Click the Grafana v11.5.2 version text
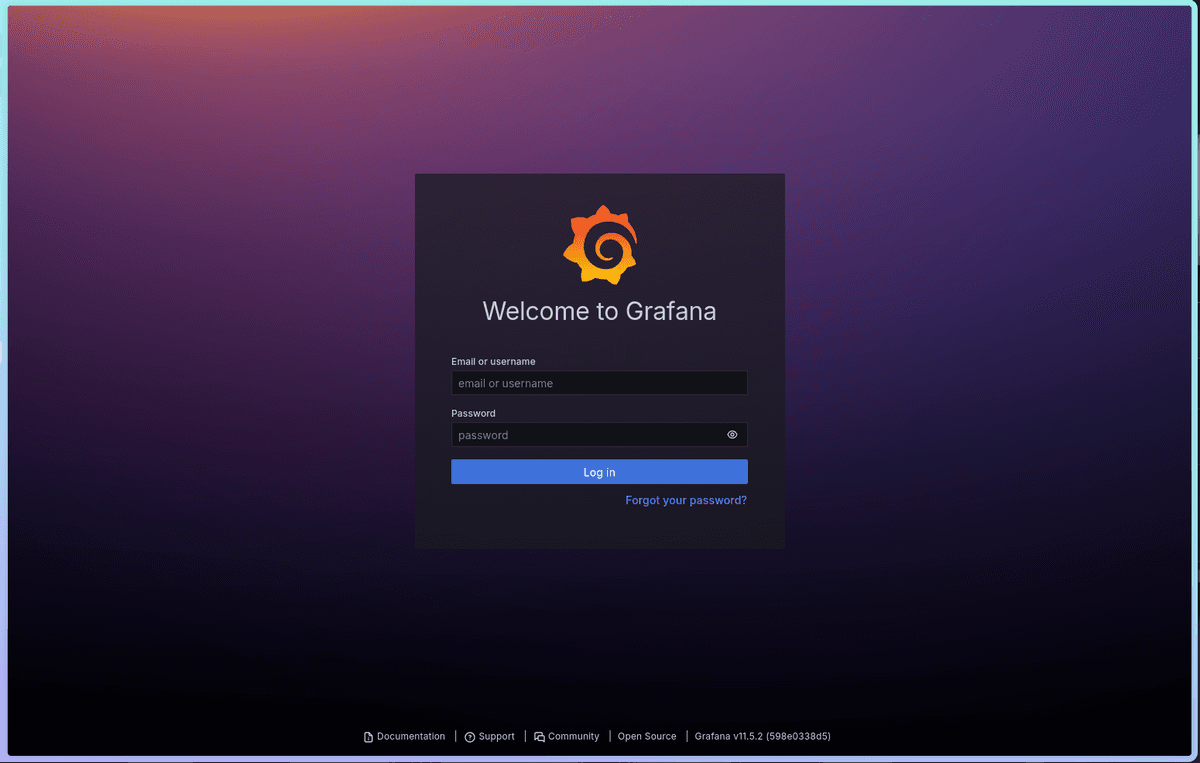 pyautogui.click(x=763, y=736)
